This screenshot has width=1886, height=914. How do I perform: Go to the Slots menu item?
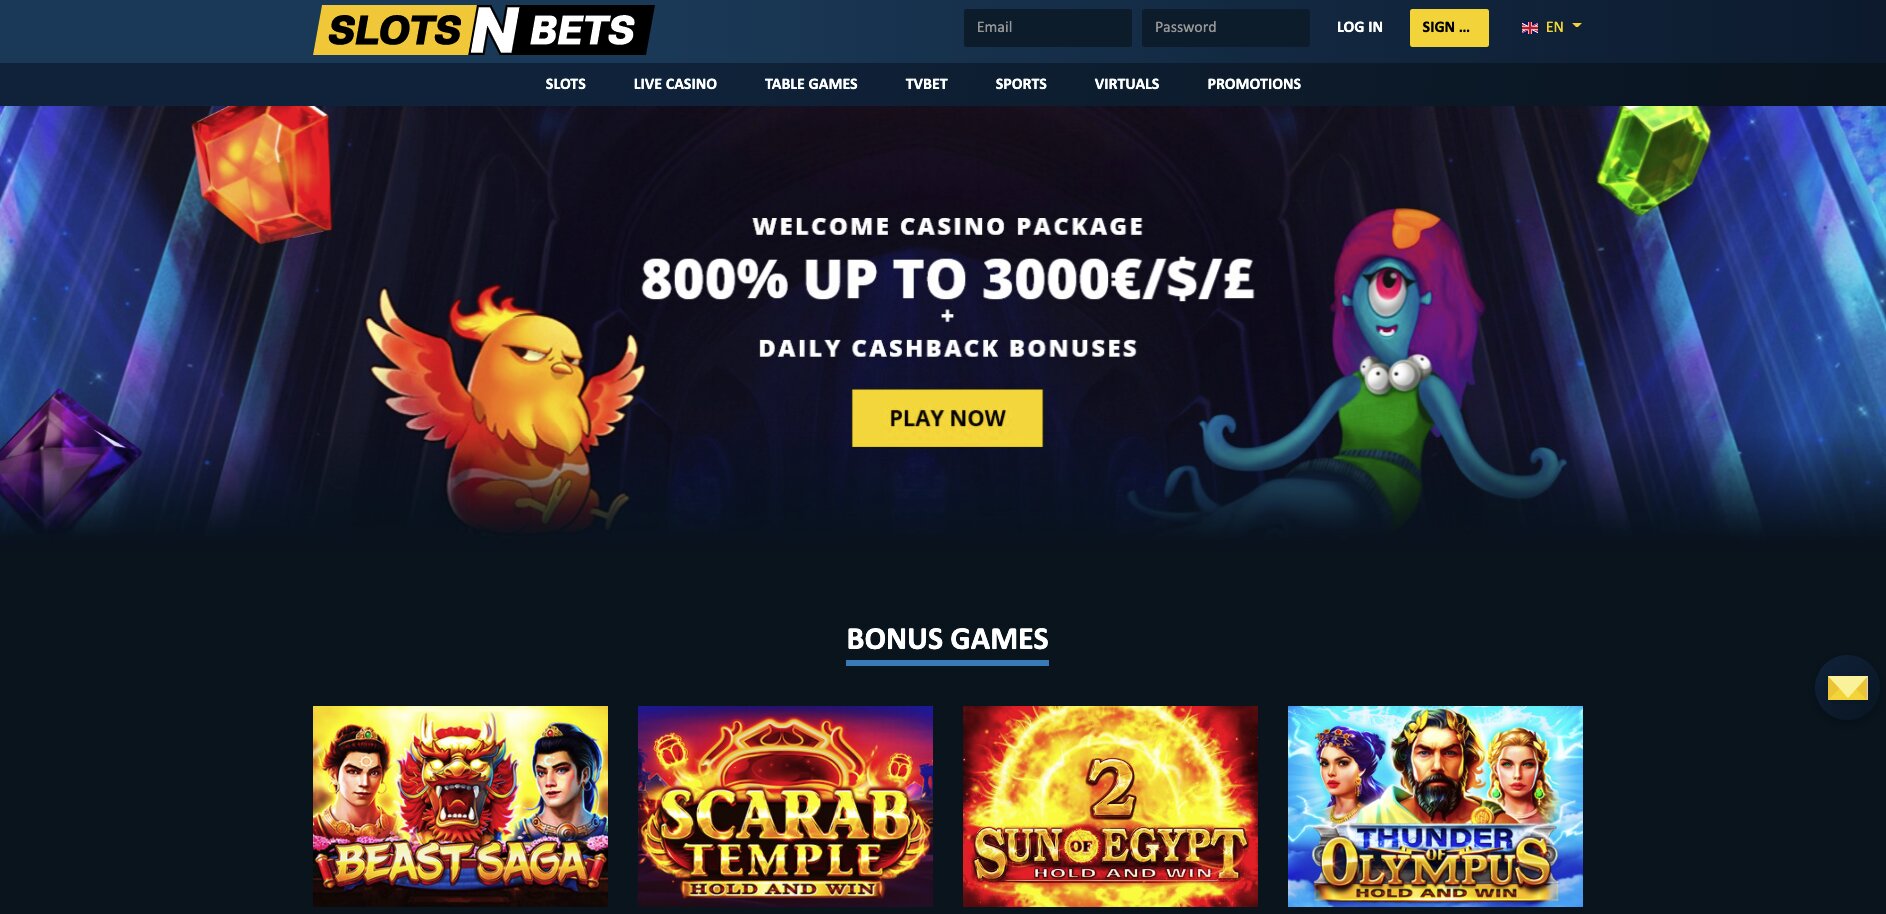[x=565, y=84]
